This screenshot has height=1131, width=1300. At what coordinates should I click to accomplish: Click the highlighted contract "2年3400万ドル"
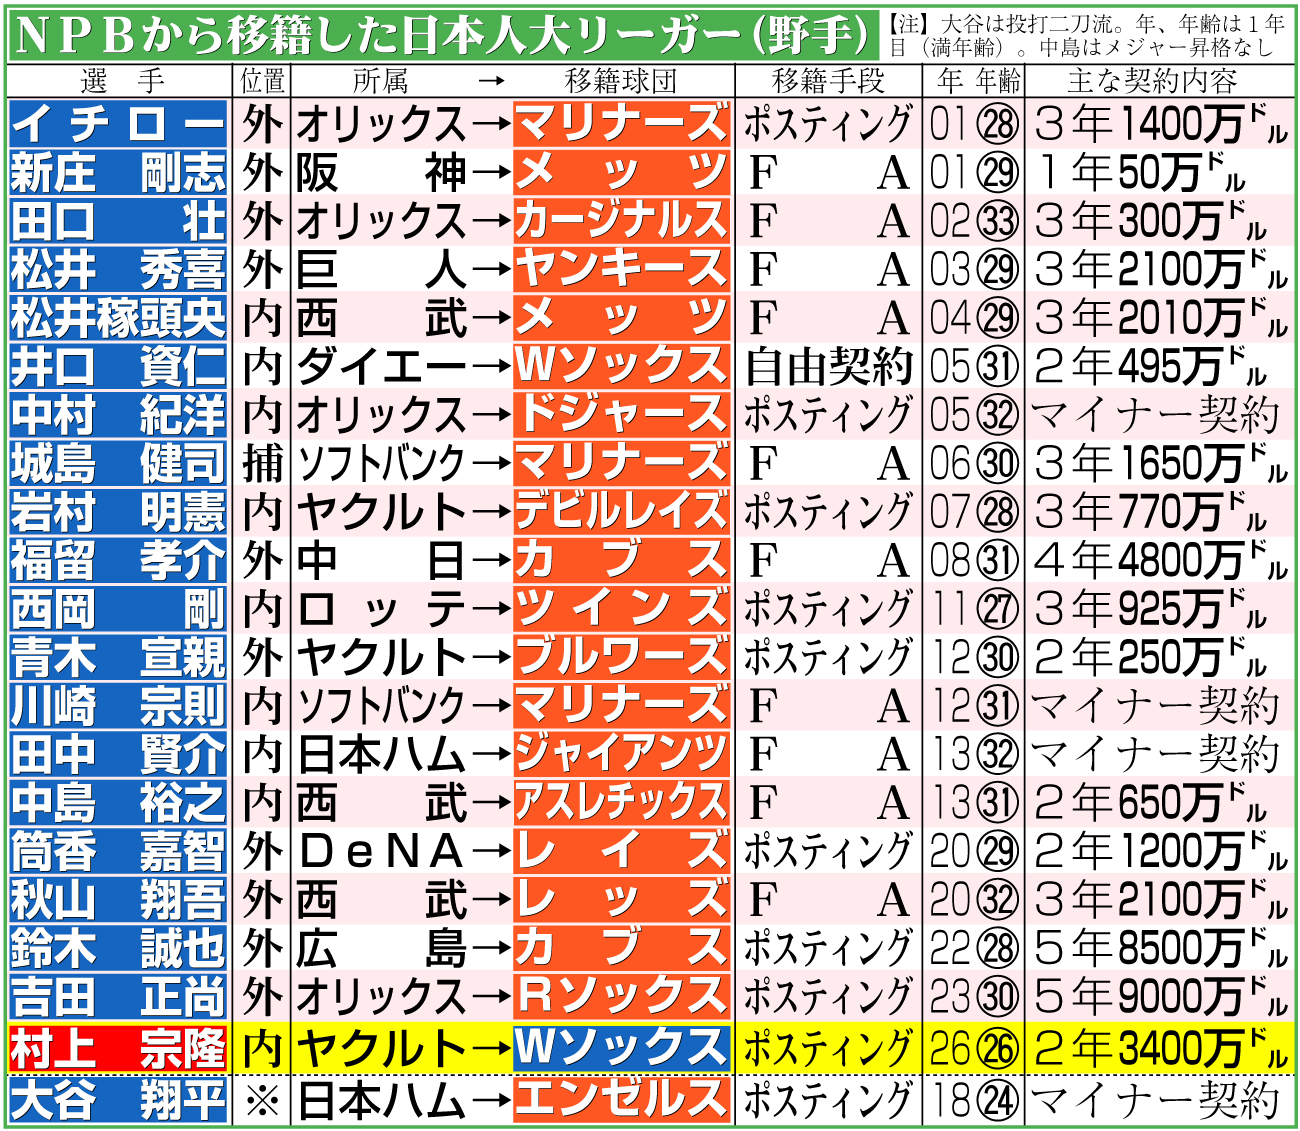(x=1160, y=1048)
